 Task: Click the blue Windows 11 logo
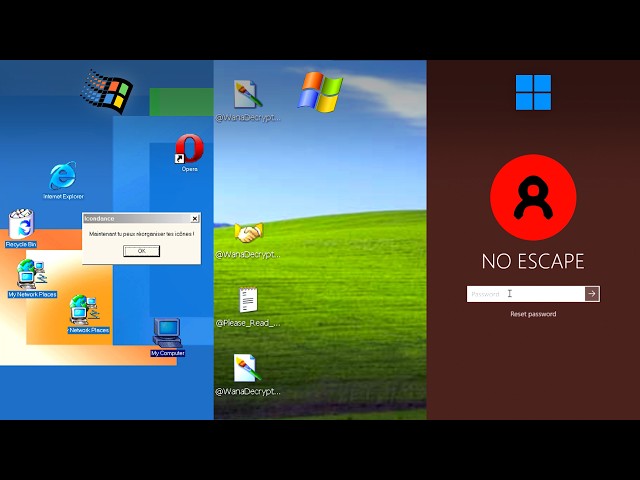(533, 92)
